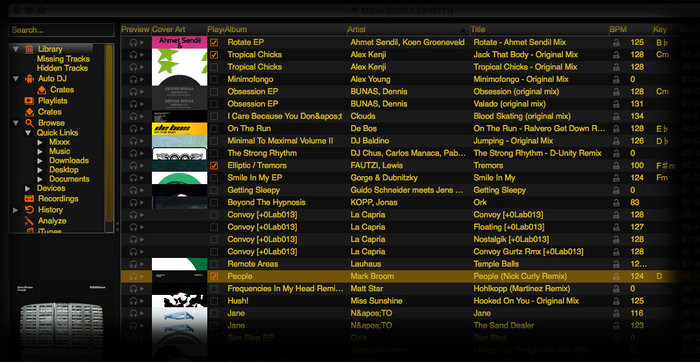
Task: Click the History clock icon
Action: [29, 210]
